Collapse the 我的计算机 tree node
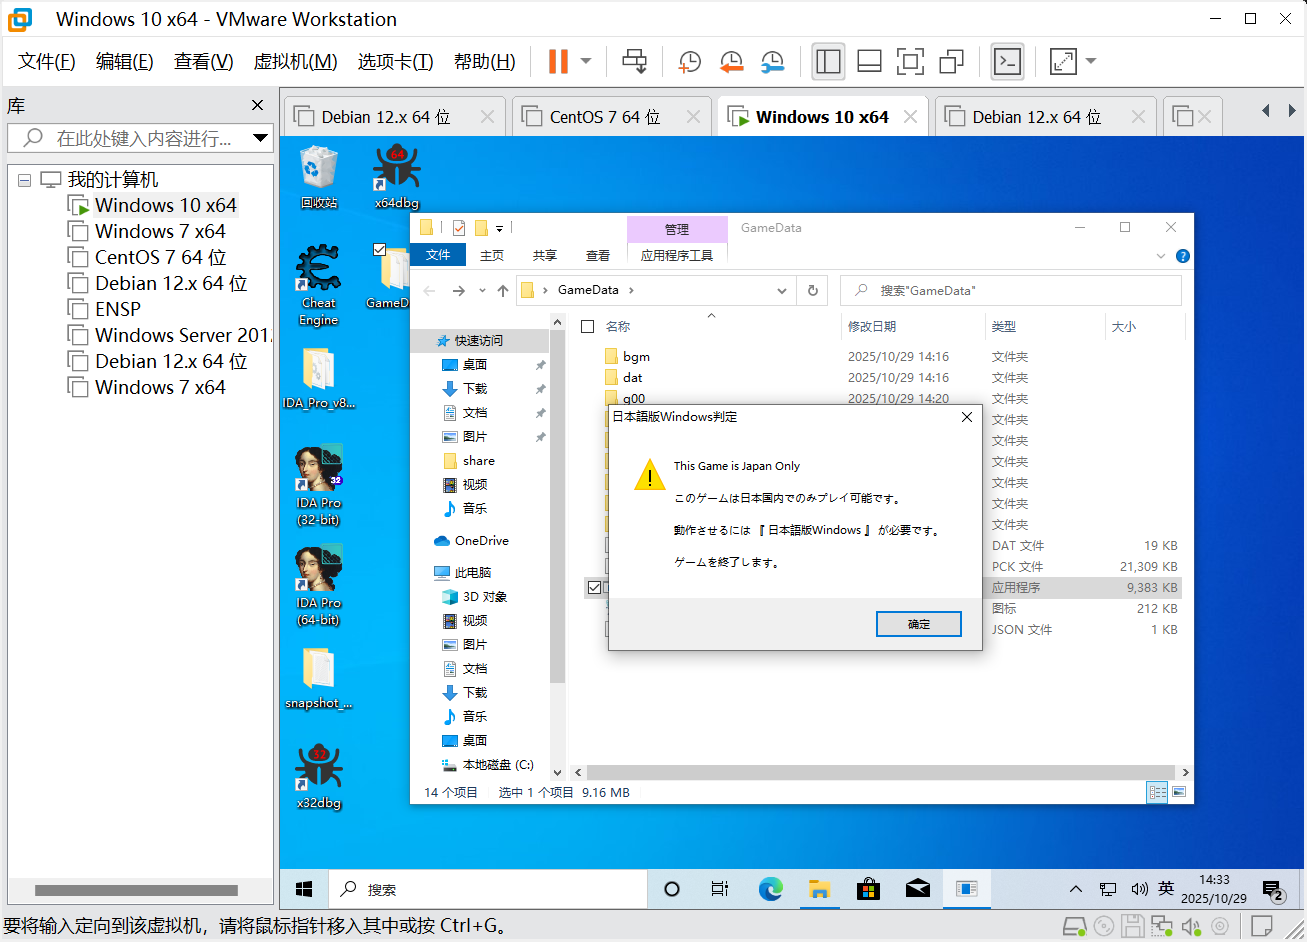Viewport: 1307px width, 942px height. (25, 180)
